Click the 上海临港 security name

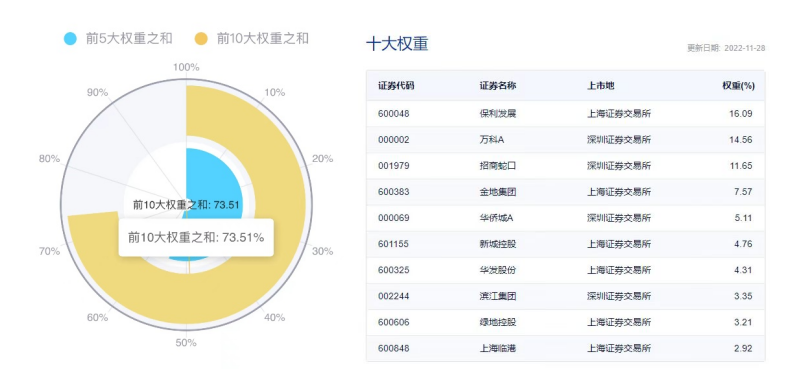(497, 349)
